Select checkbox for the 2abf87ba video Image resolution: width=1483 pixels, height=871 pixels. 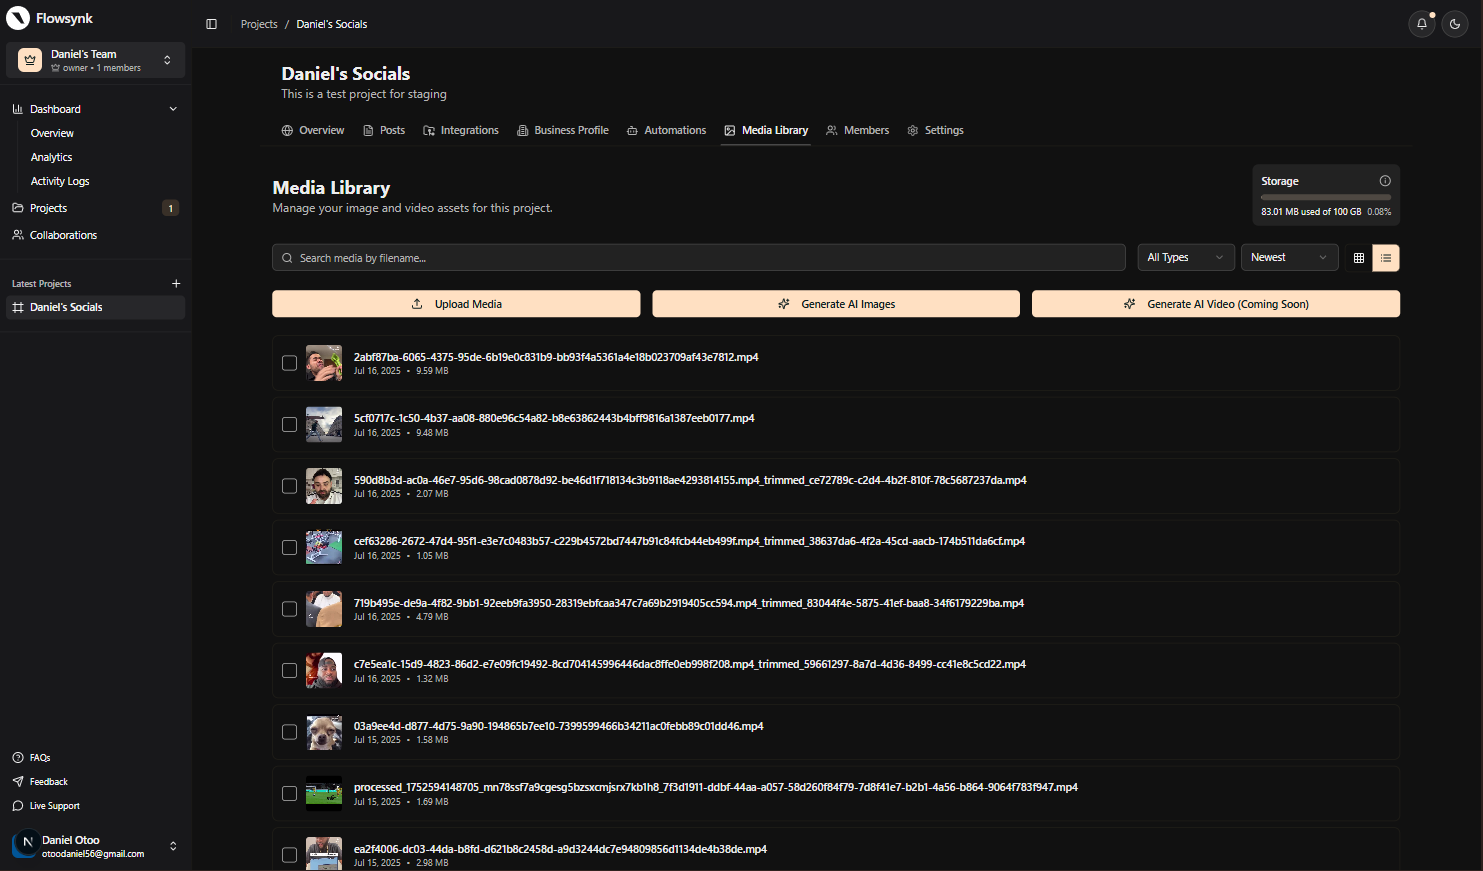coord(289,363)
